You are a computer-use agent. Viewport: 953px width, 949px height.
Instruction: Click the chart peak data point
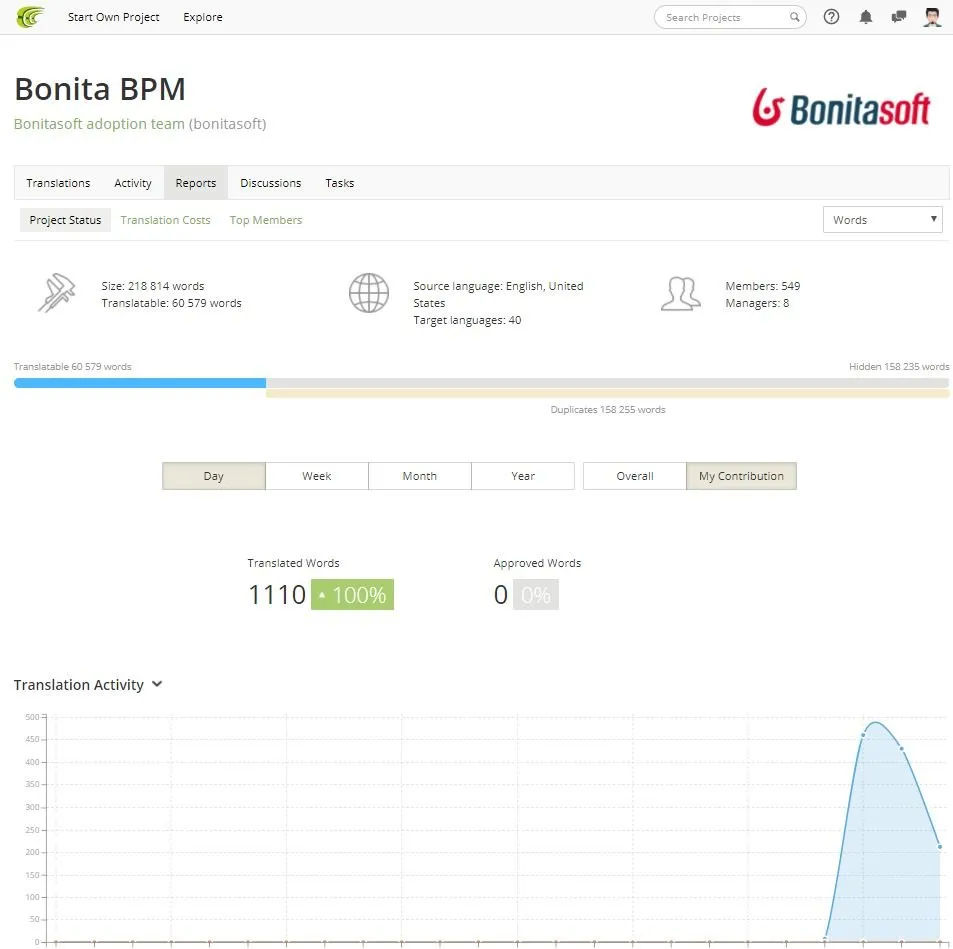click(863, 735)
